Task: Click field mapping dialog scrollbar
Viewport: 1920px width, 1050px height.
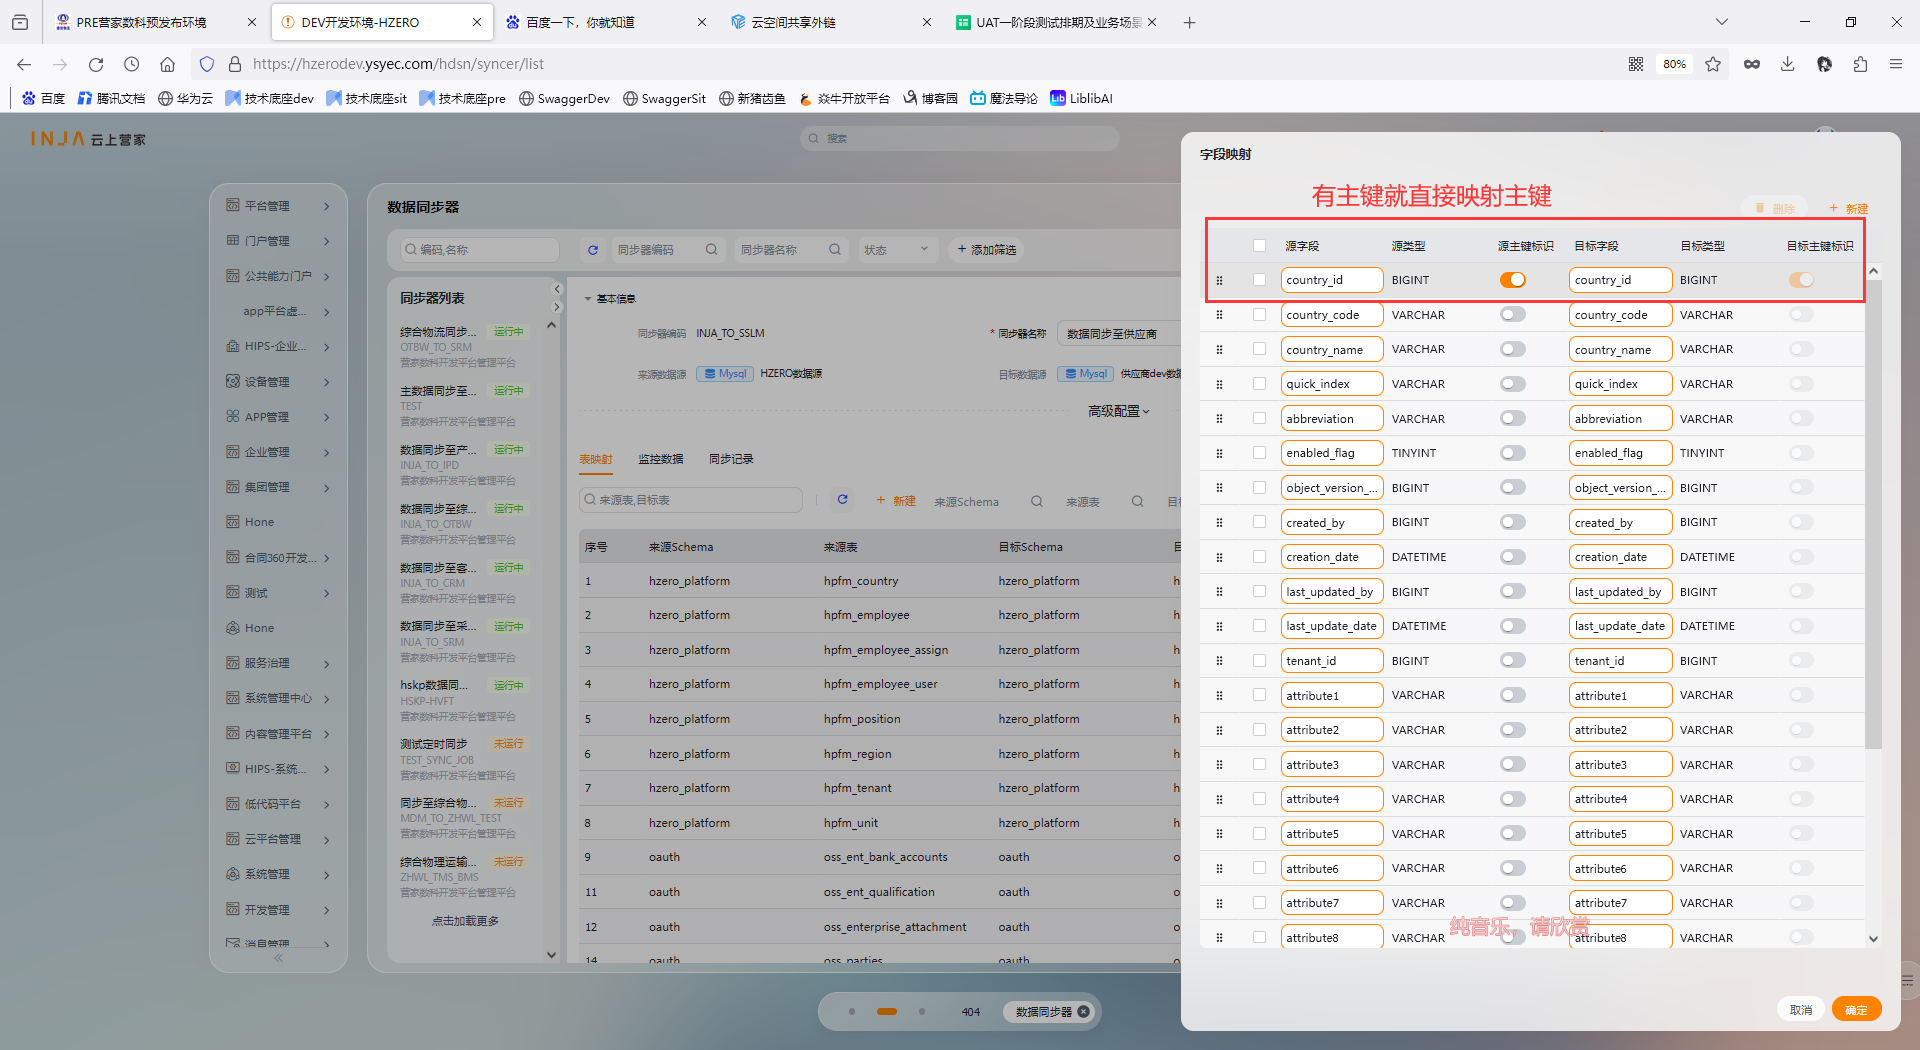Action: pos(1874,515)
